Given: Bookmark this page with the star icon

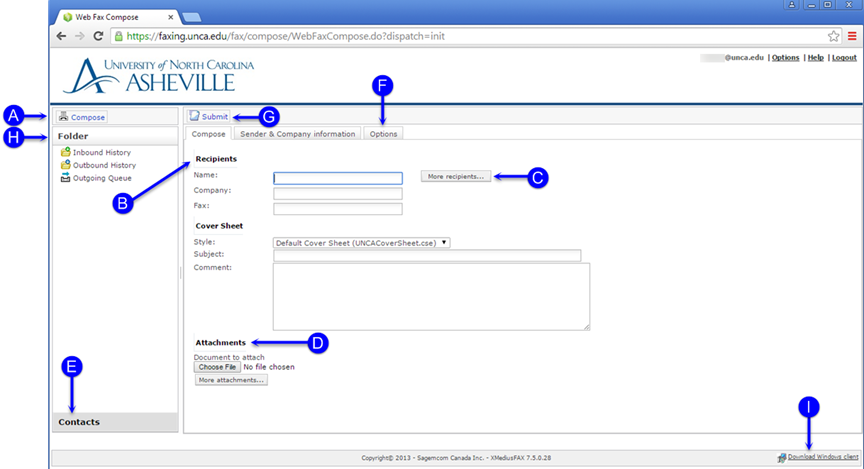Looking at the screenshot, I should click(833, 36).
